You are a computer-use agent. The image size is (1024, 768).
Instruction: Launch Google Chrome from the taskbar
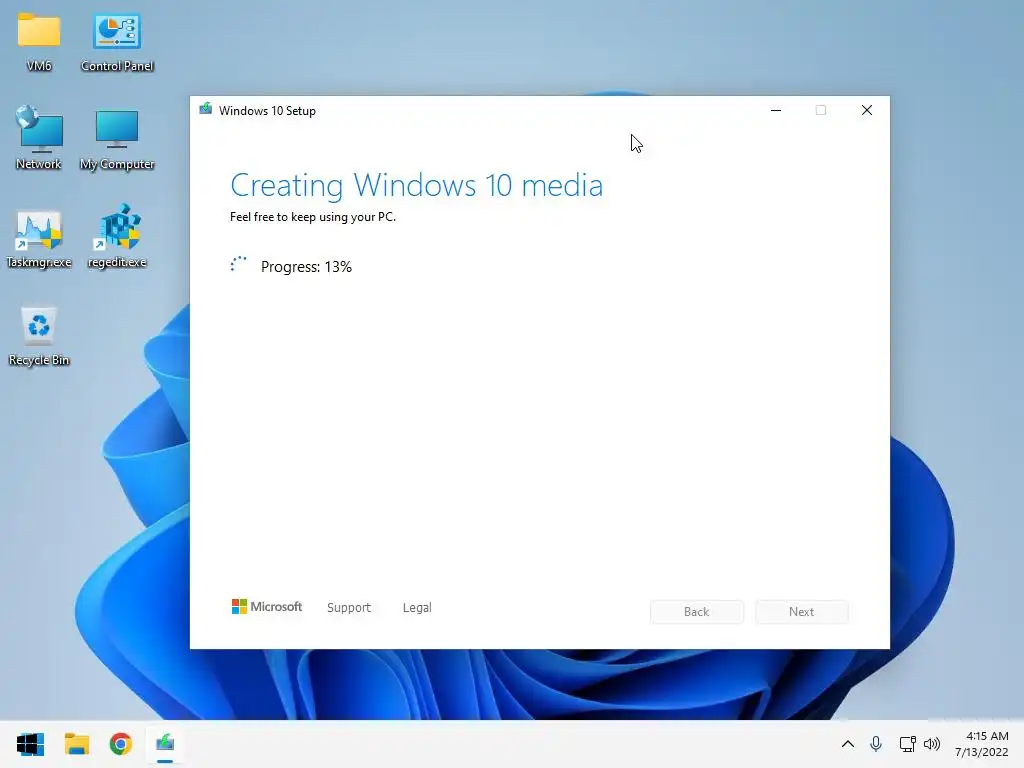point(121,744)
